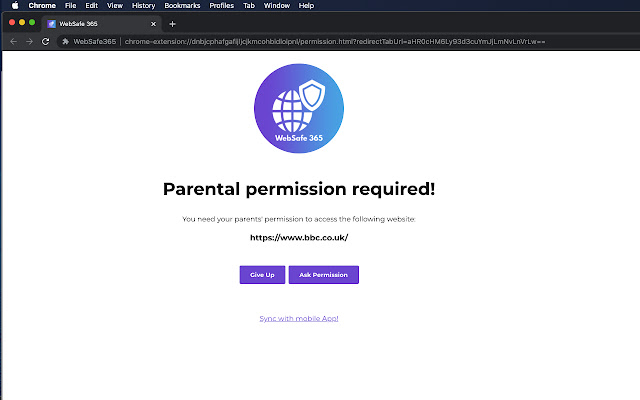The width and height of the screenshot is (640, 400).
Task: Close the WebSafe 365 tab
Action: coord(153,24)
